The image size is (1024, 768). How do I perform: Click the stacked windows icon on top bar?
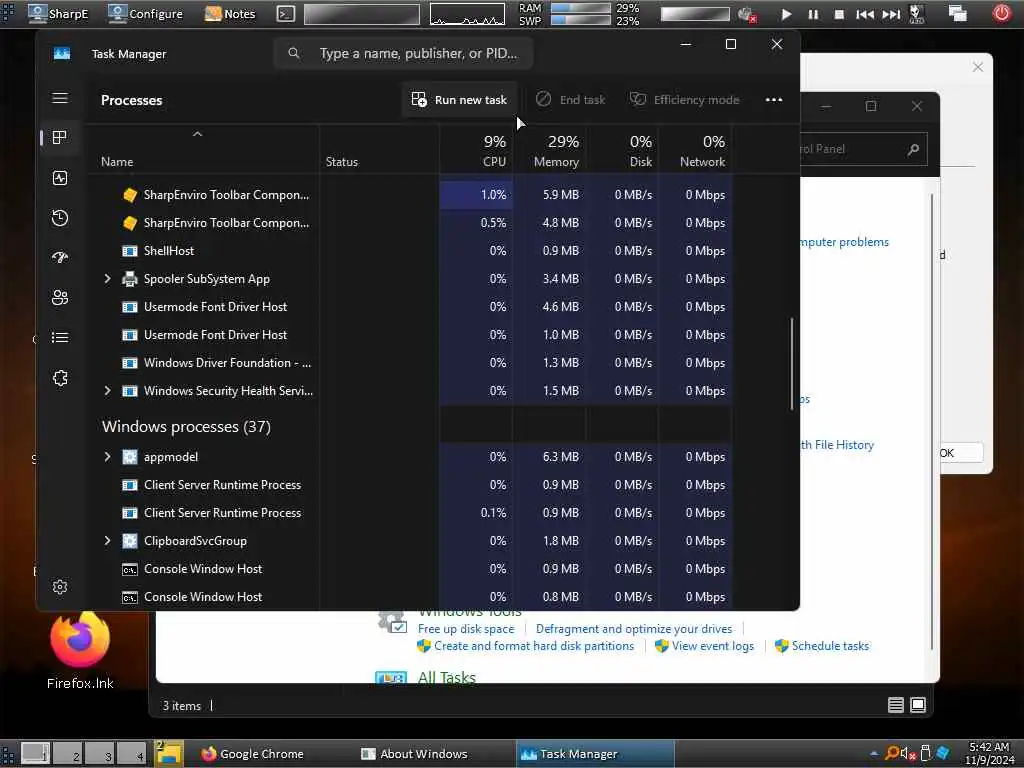point(957,13)
